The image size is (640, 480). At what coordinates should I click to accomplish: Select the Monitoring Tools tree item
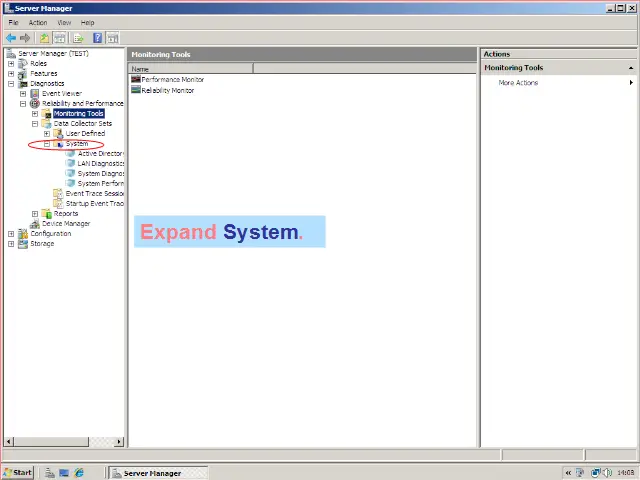point(78,113)
